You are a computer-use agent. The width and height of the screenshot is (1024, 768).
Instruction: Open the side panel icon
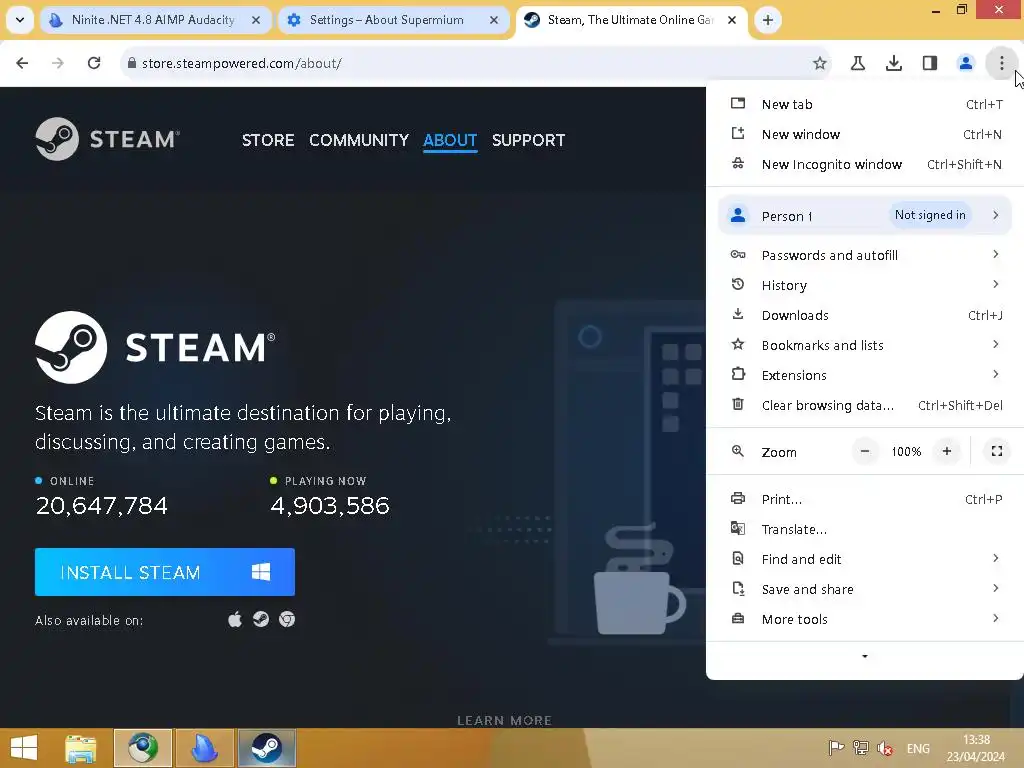point(930,63)
